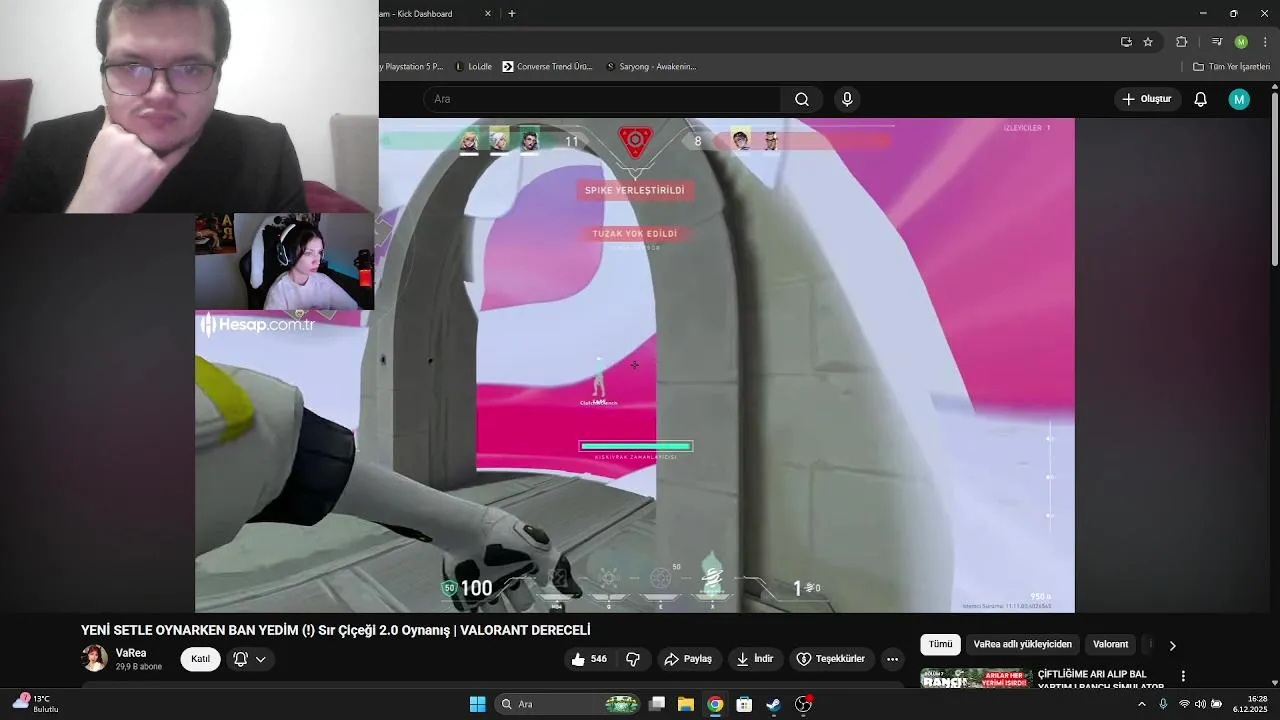Open the Converse Trend Ürü... bookmark
Image resolution: width=1280 pixels, height=720 pixels.
(x=549, y=67)
